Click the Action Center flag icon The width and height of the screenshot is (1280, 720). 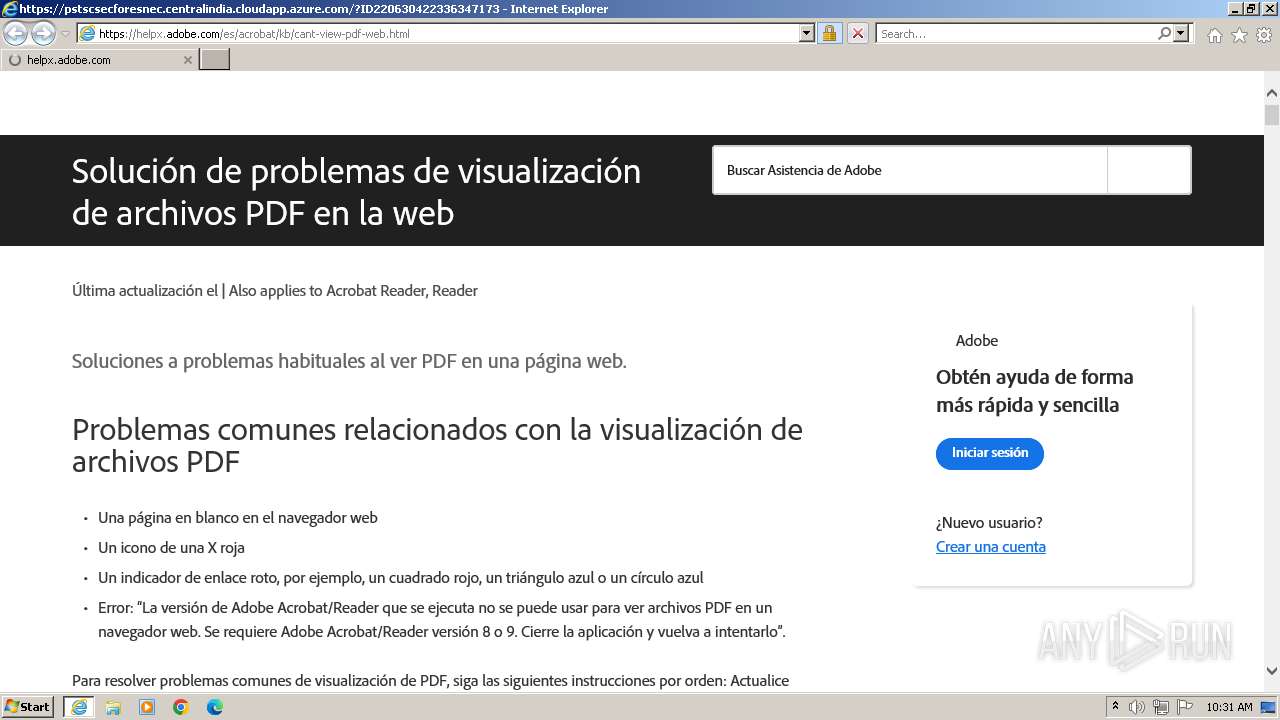click(1184, 707)
